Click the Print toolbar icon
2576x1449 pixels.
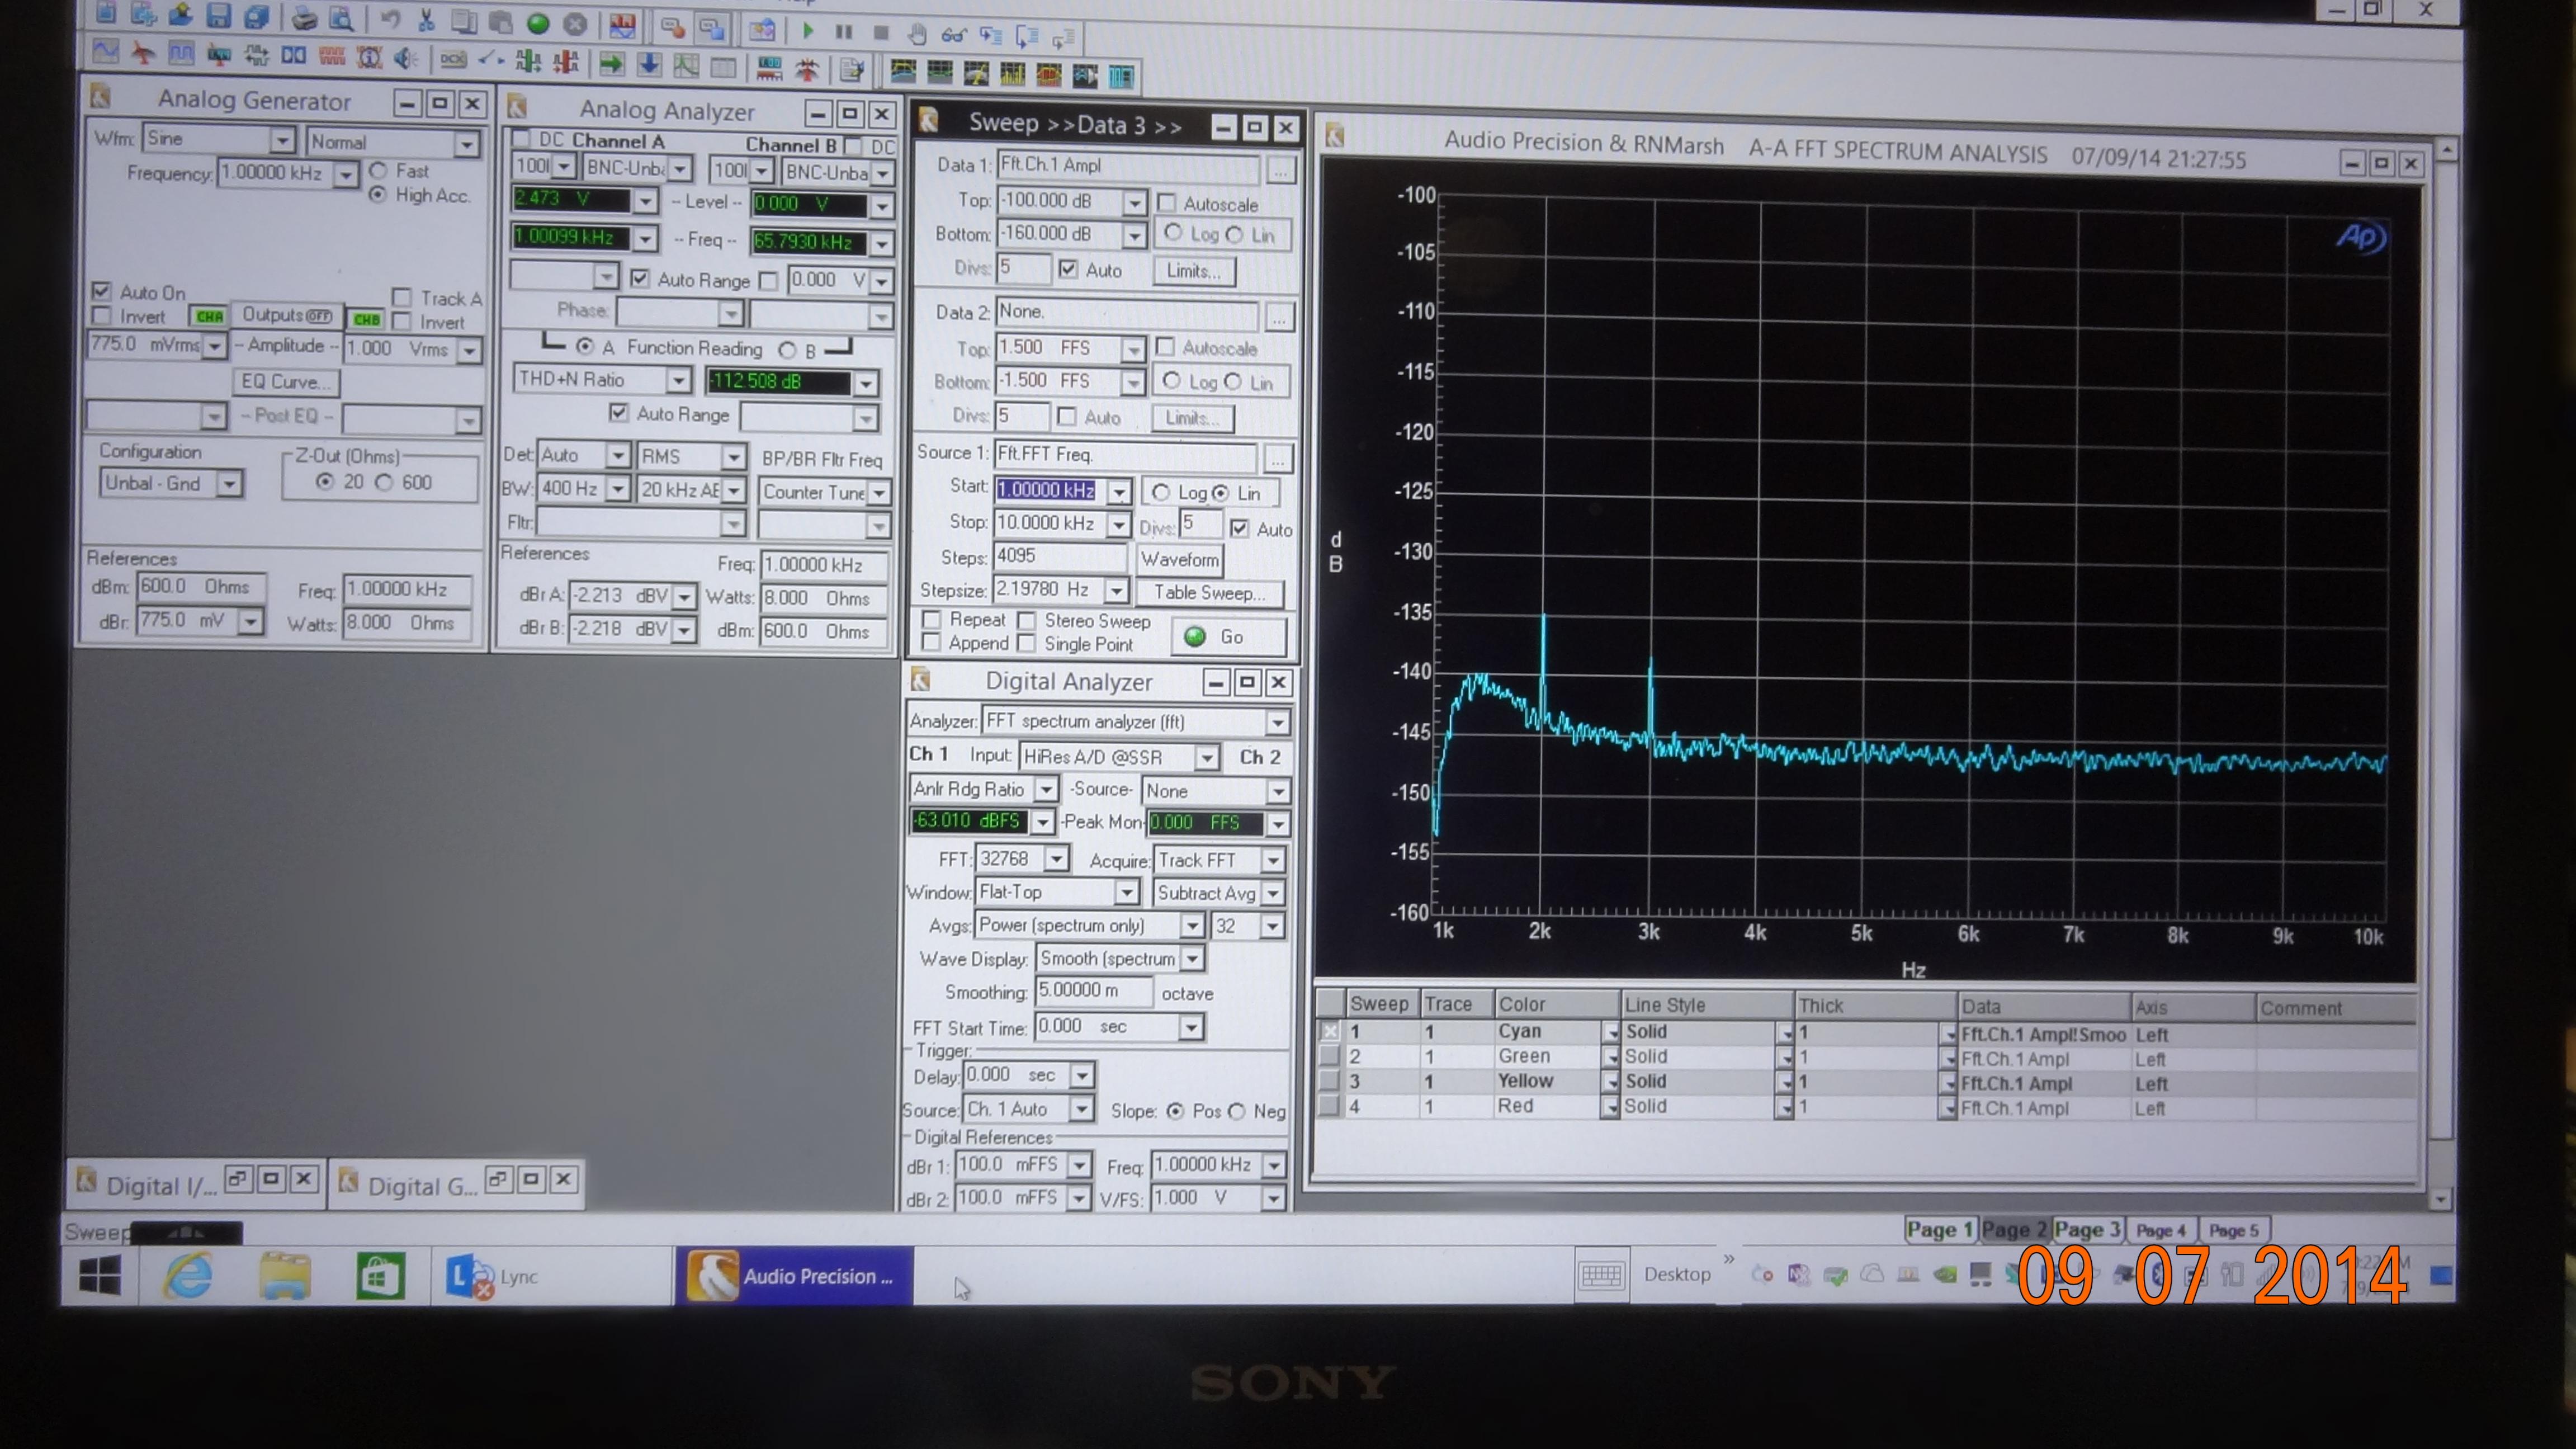coord(304,17)
